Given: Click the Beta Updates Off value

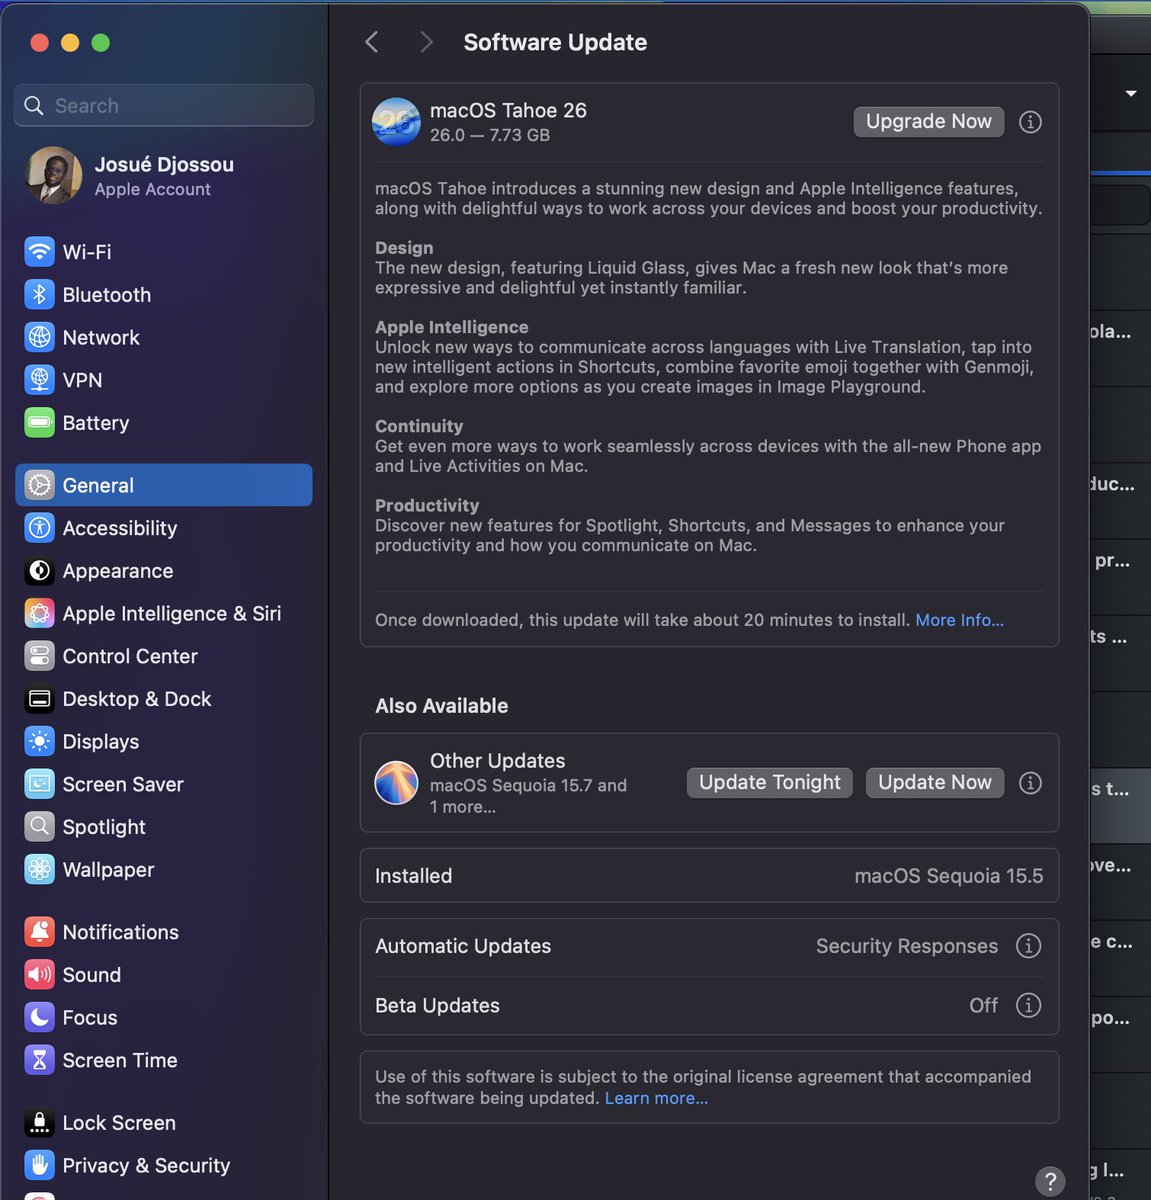Looking at the screenshot, I should [983, 1005].
